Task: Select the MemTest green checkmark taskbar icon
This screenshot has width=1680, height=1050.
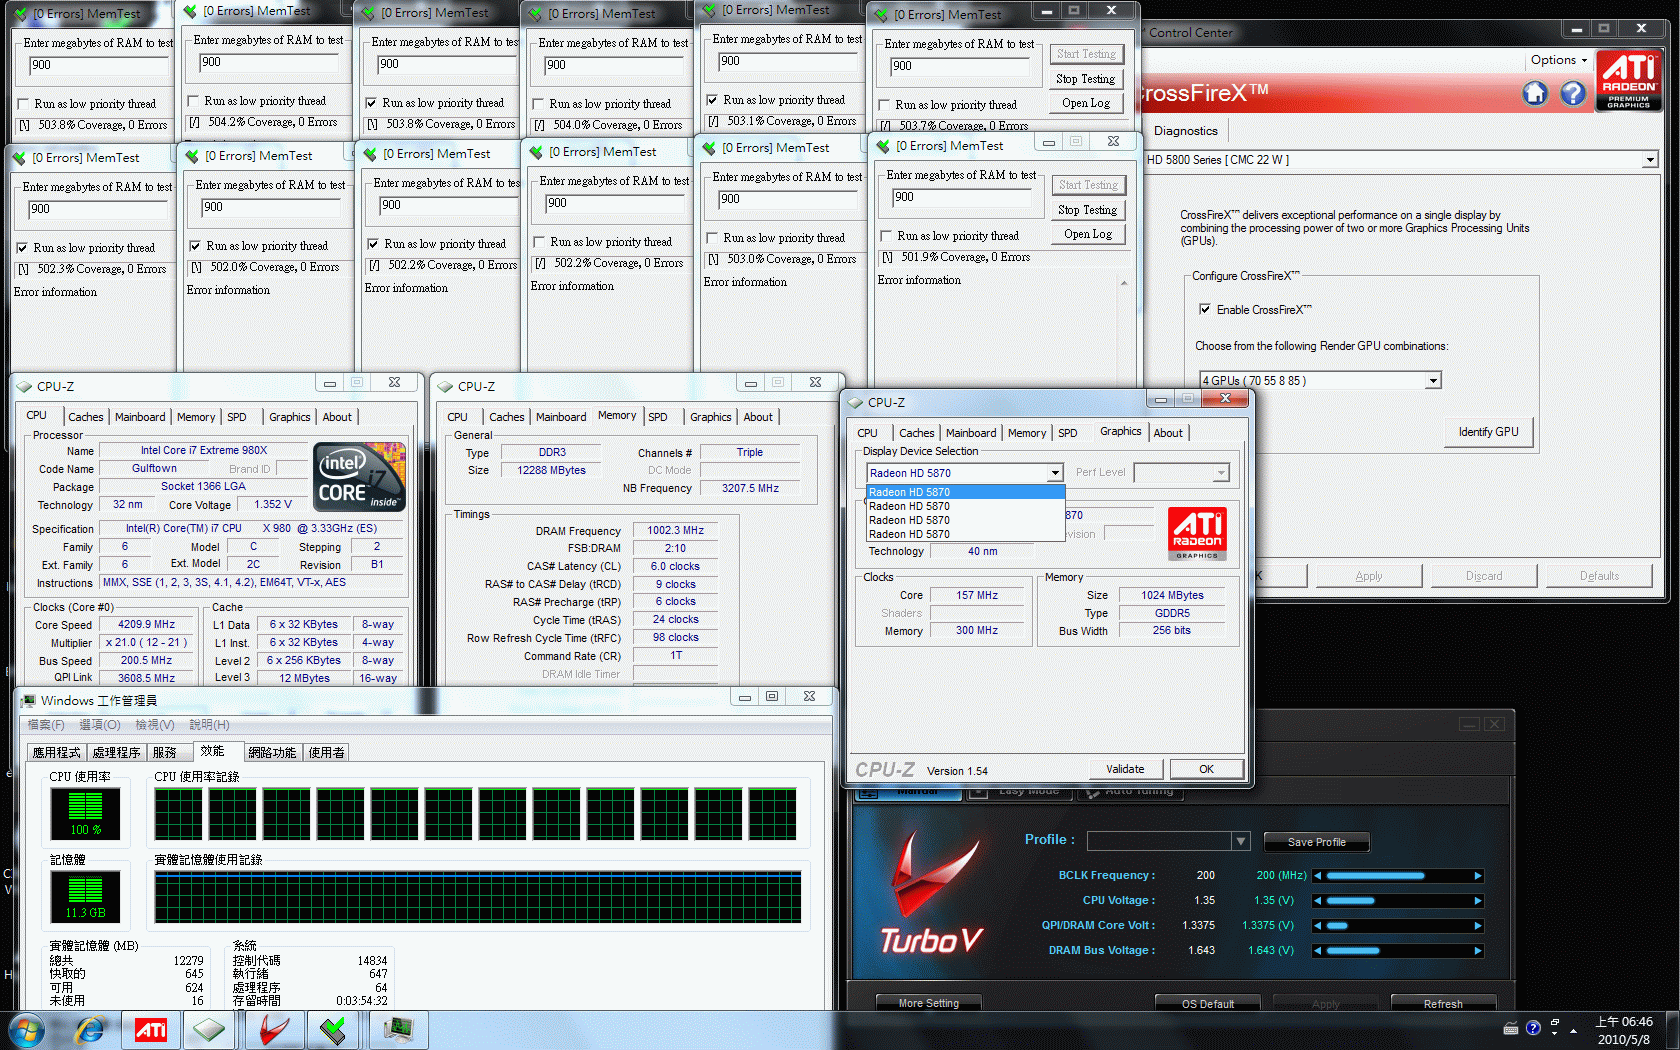Action: (x=334, y=1030)
